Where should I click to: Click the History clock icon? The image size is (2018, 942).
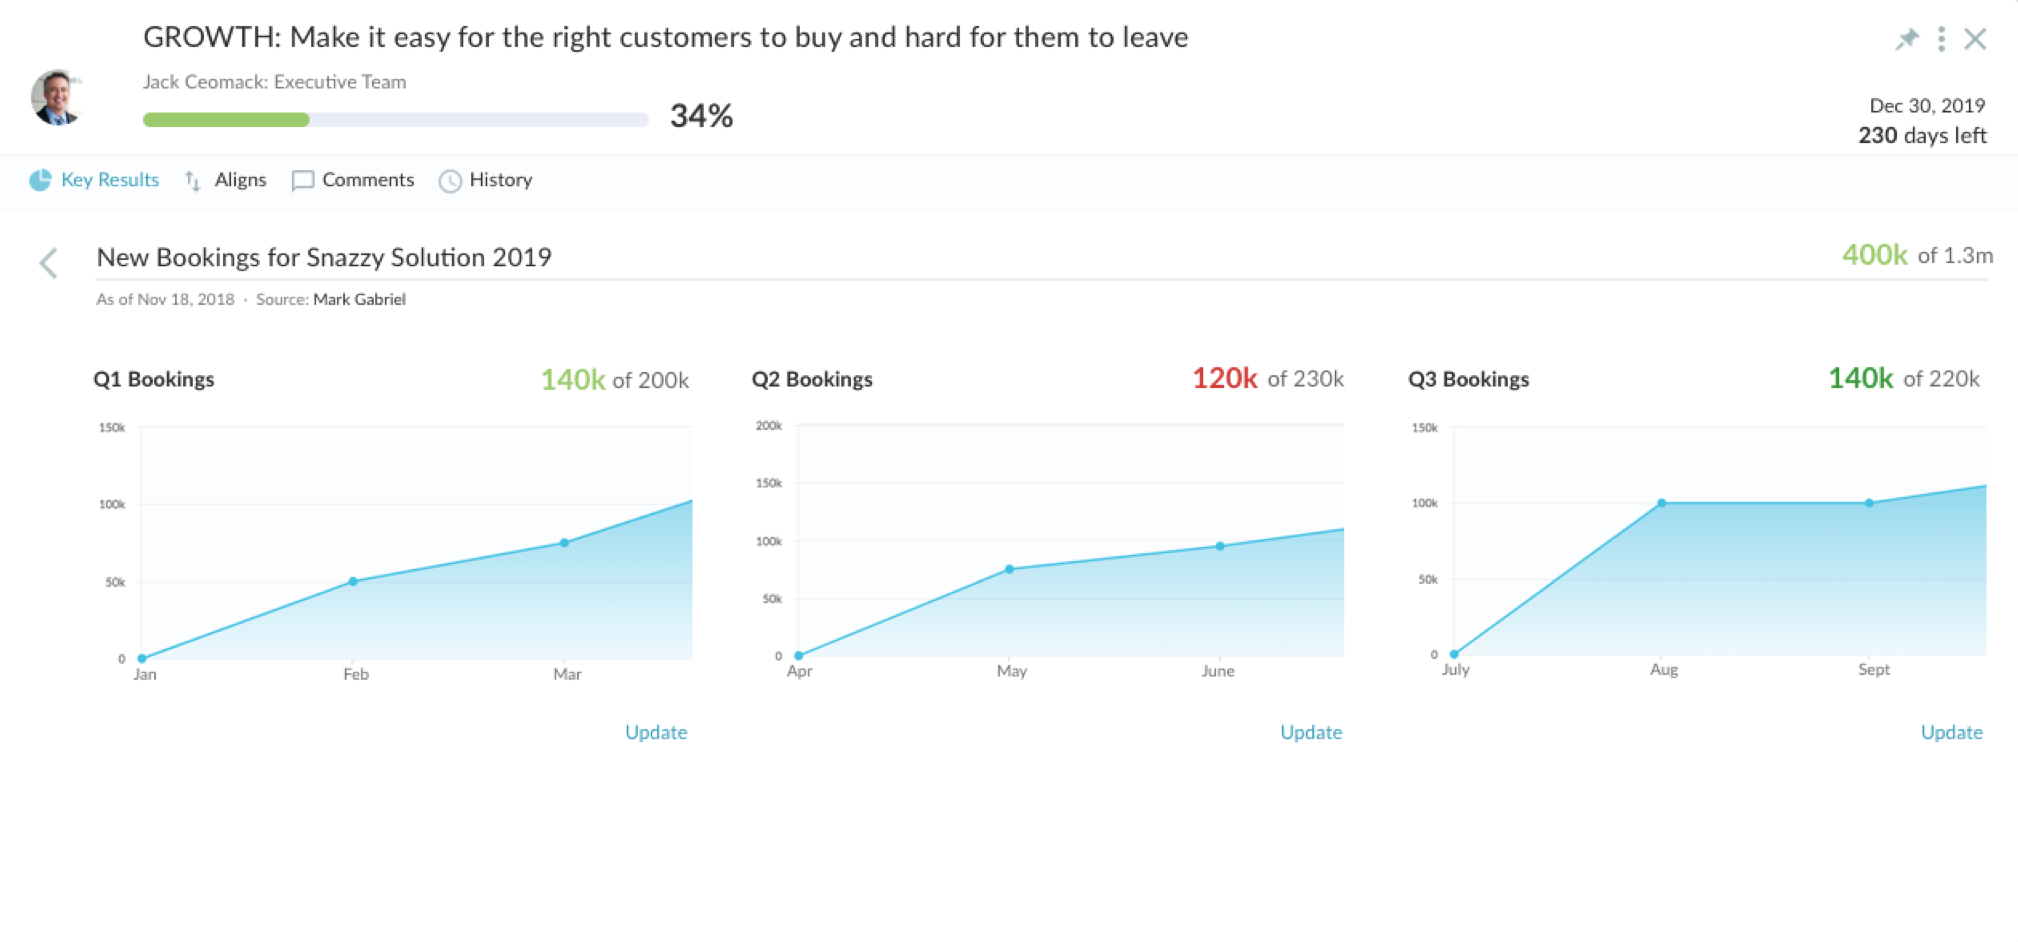coord(450,181)
